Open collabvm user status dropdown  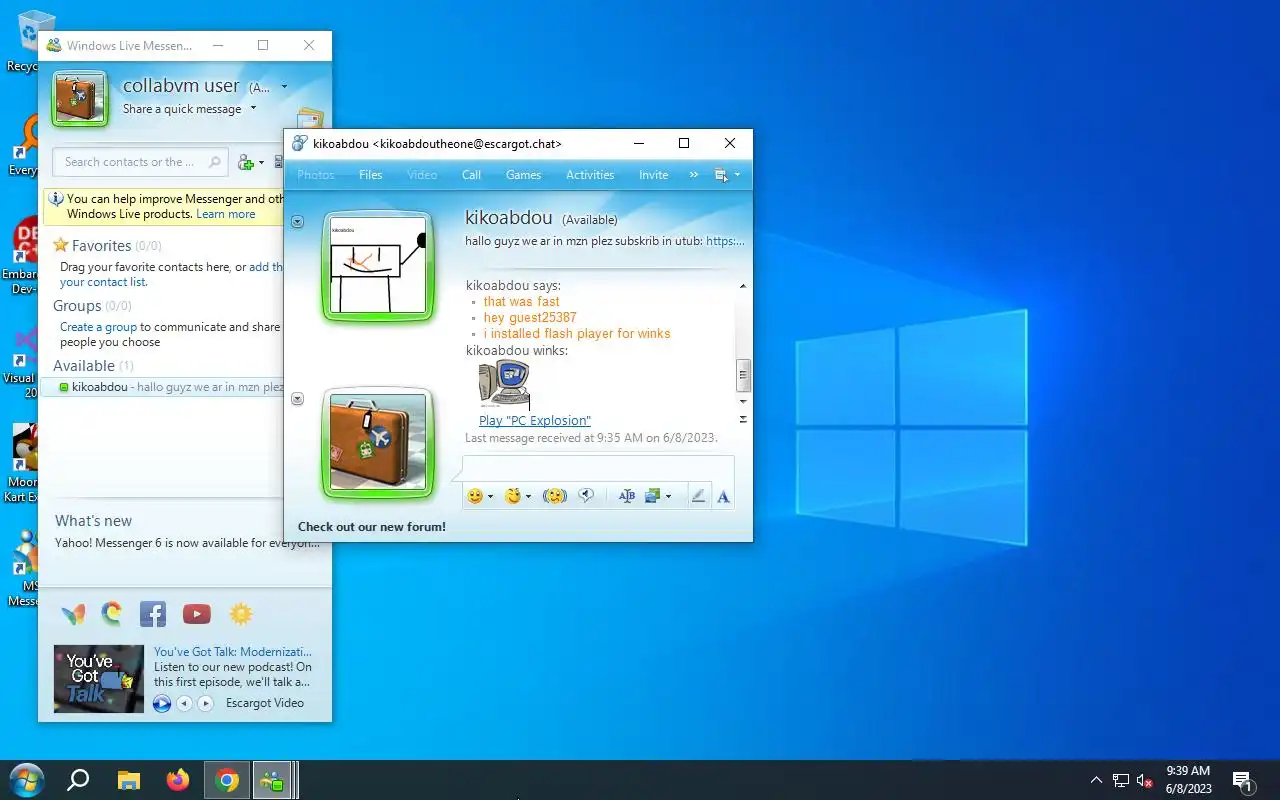tap(284, 87)
